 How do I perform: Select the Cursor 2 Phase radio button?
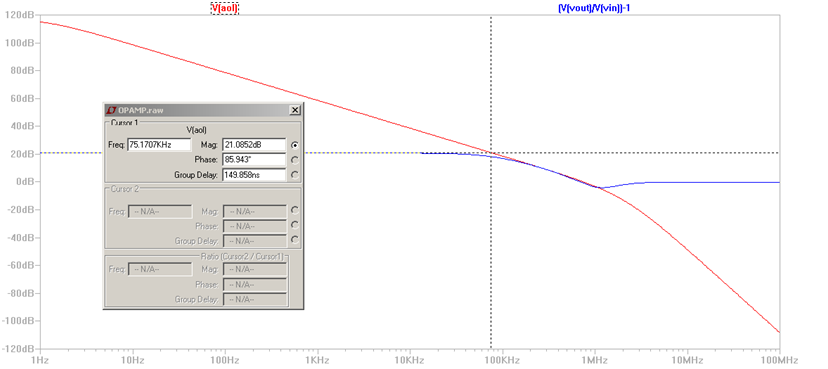click(295, 225)
